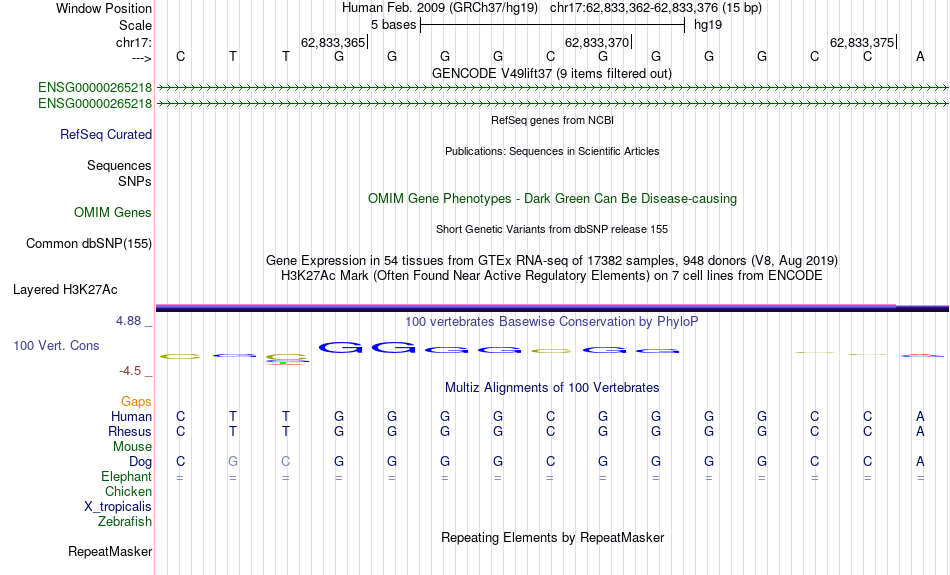This screenshot has width=950, height=575.
Task: Click the 62,833,370 position marker
Action: pos(598,42)
